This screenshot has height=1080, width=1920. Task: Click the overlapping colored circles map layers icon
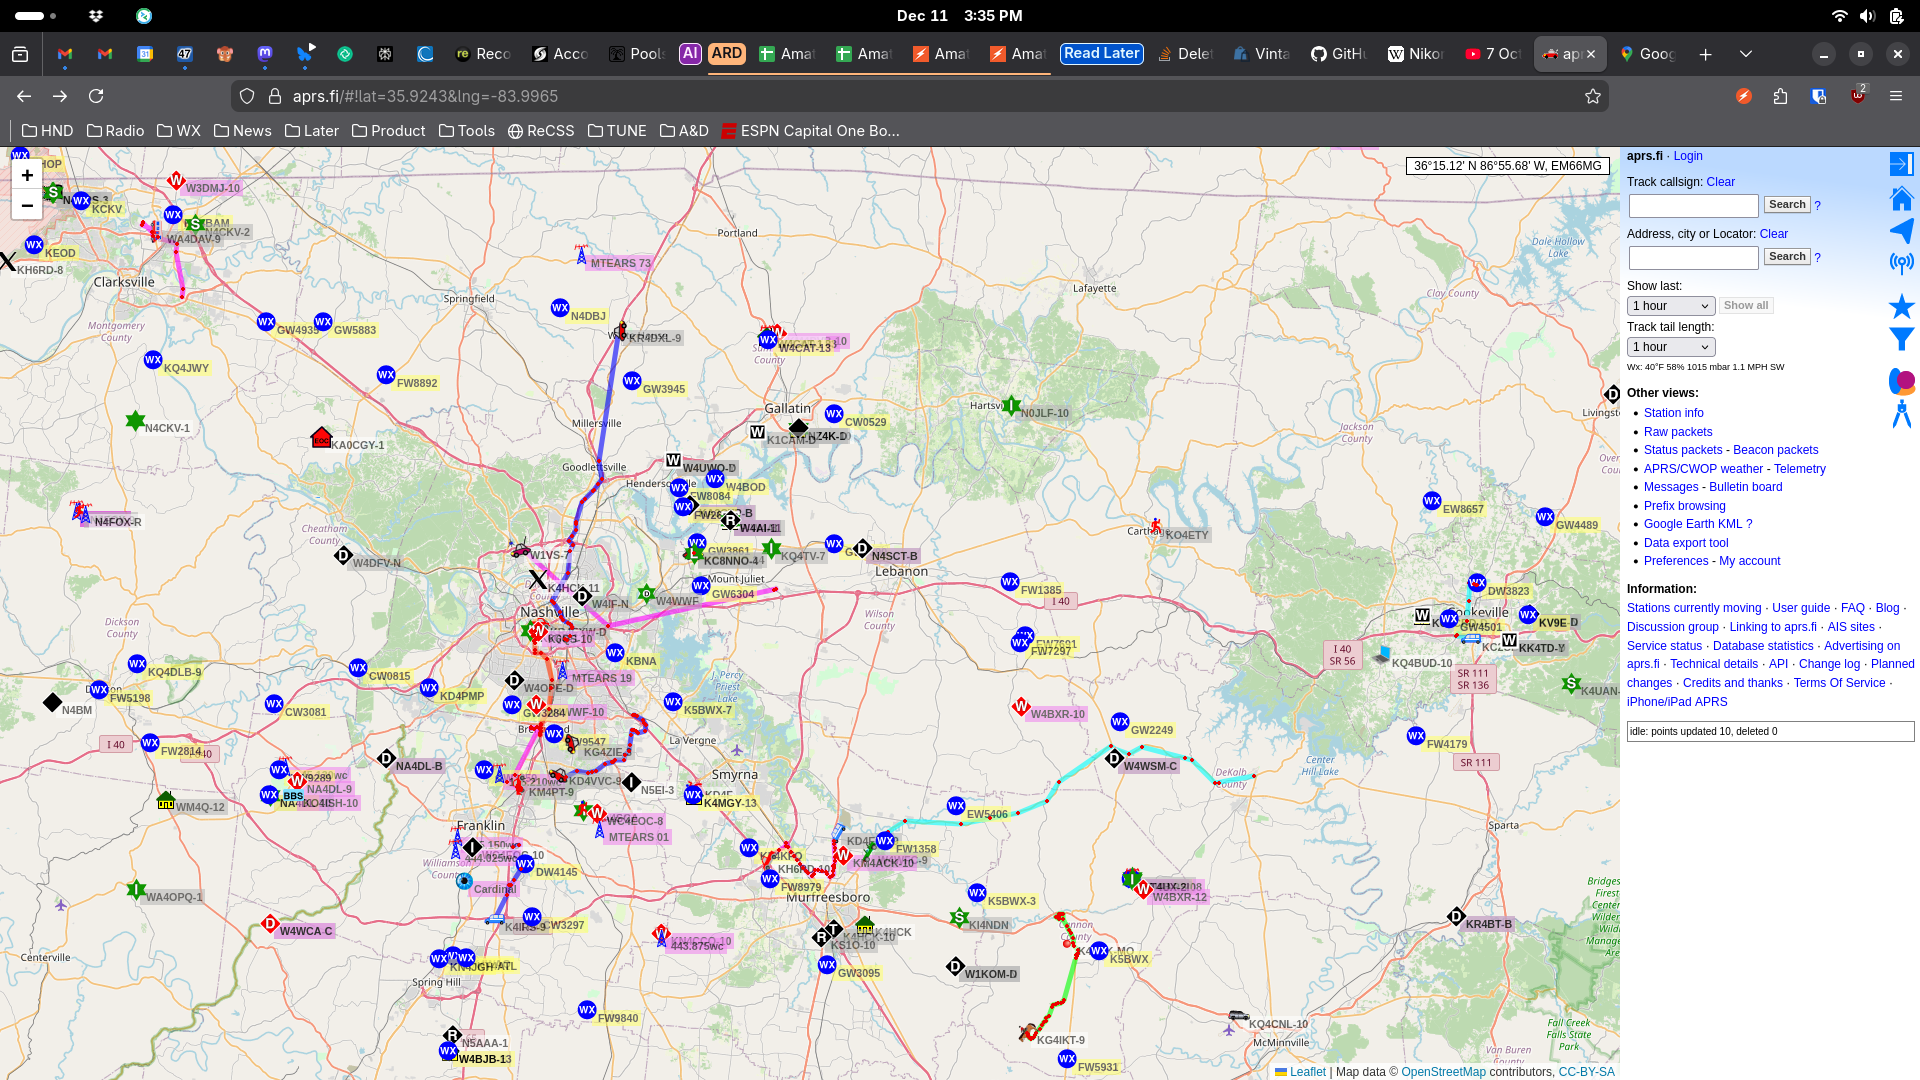pyautogui.click(x=1901, y=381)
